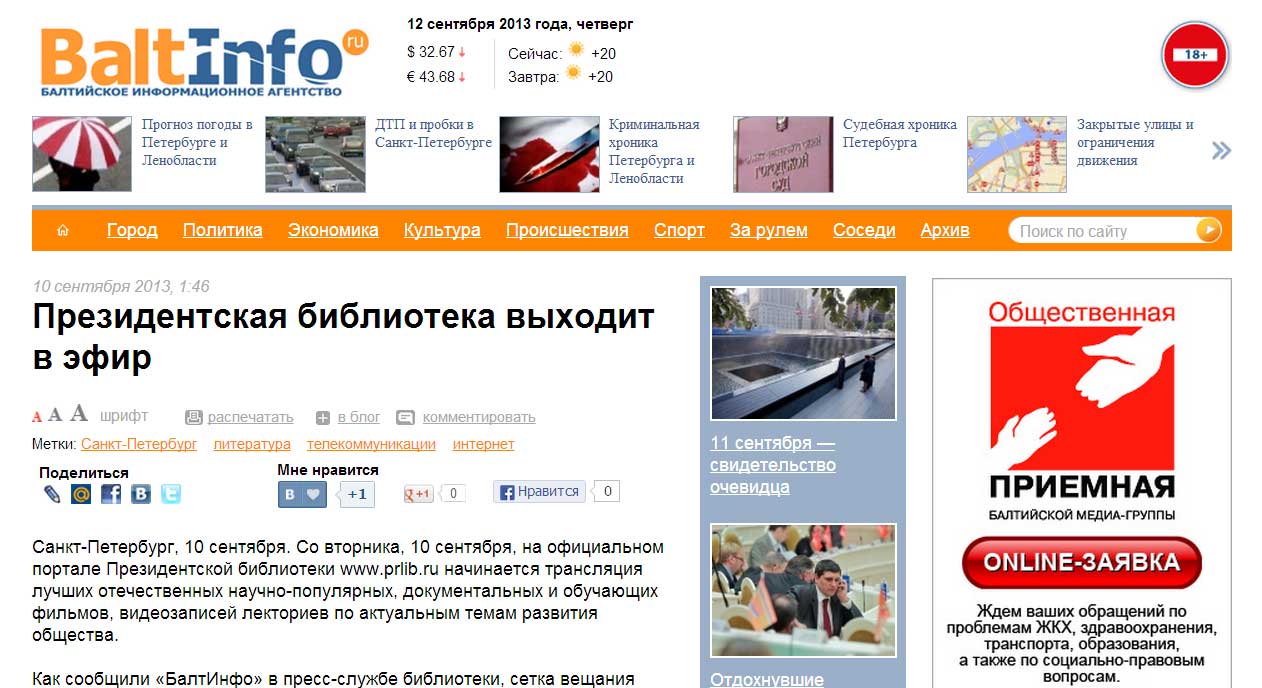The image size is (1262, 688).
Task: Open the September 11 memorial photo thumbnail
Action: (803, 353)
